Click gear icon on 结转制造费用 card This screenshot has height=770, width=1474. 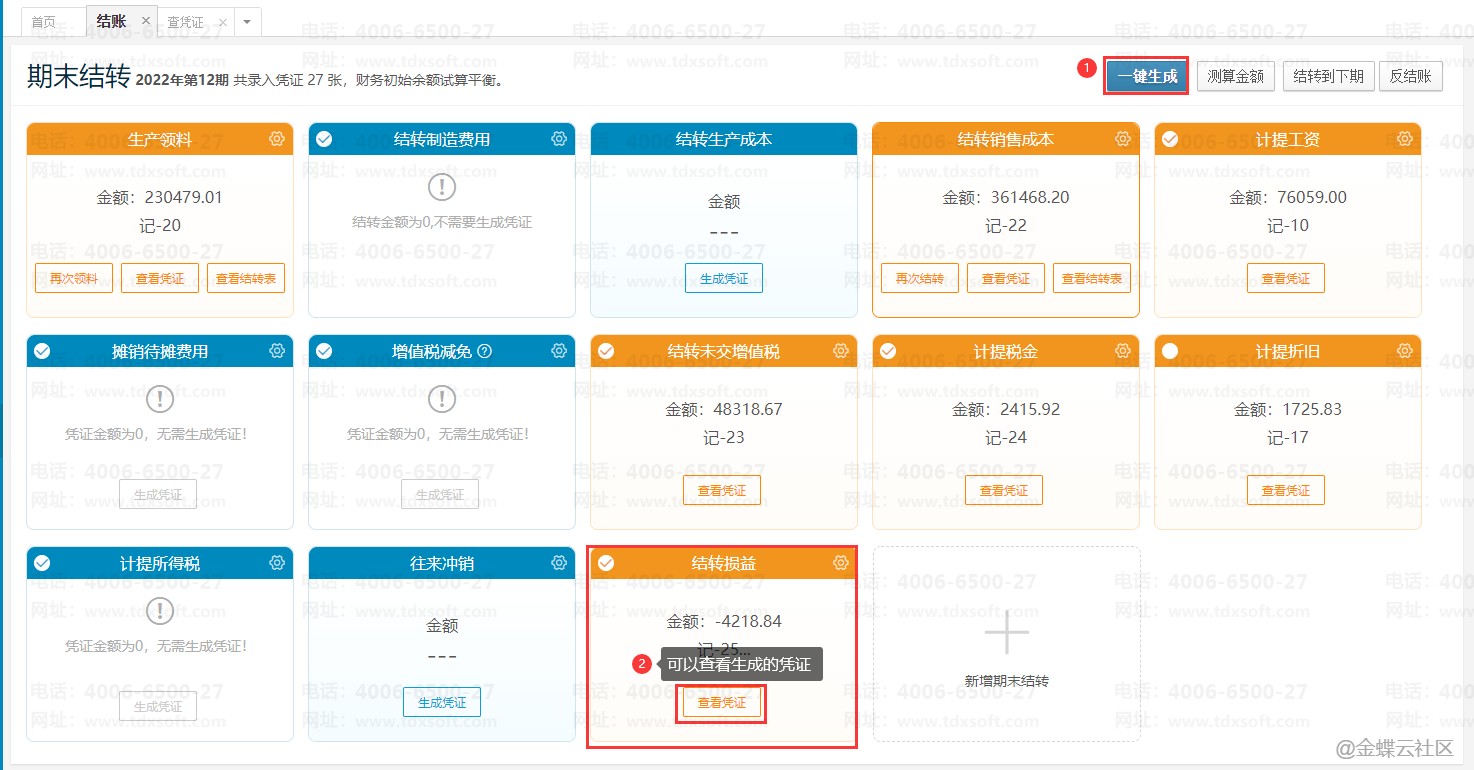coord(559,139)
